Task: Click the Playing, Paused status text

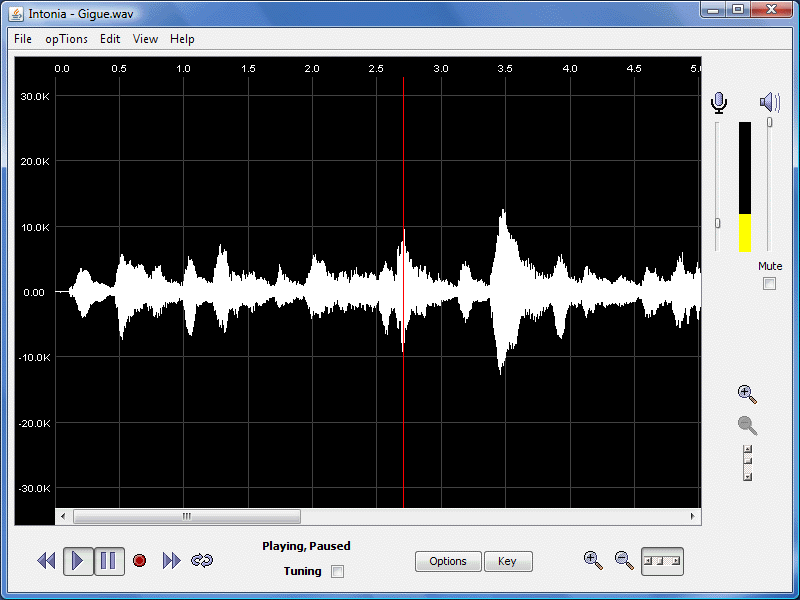Action: (306, 546)
